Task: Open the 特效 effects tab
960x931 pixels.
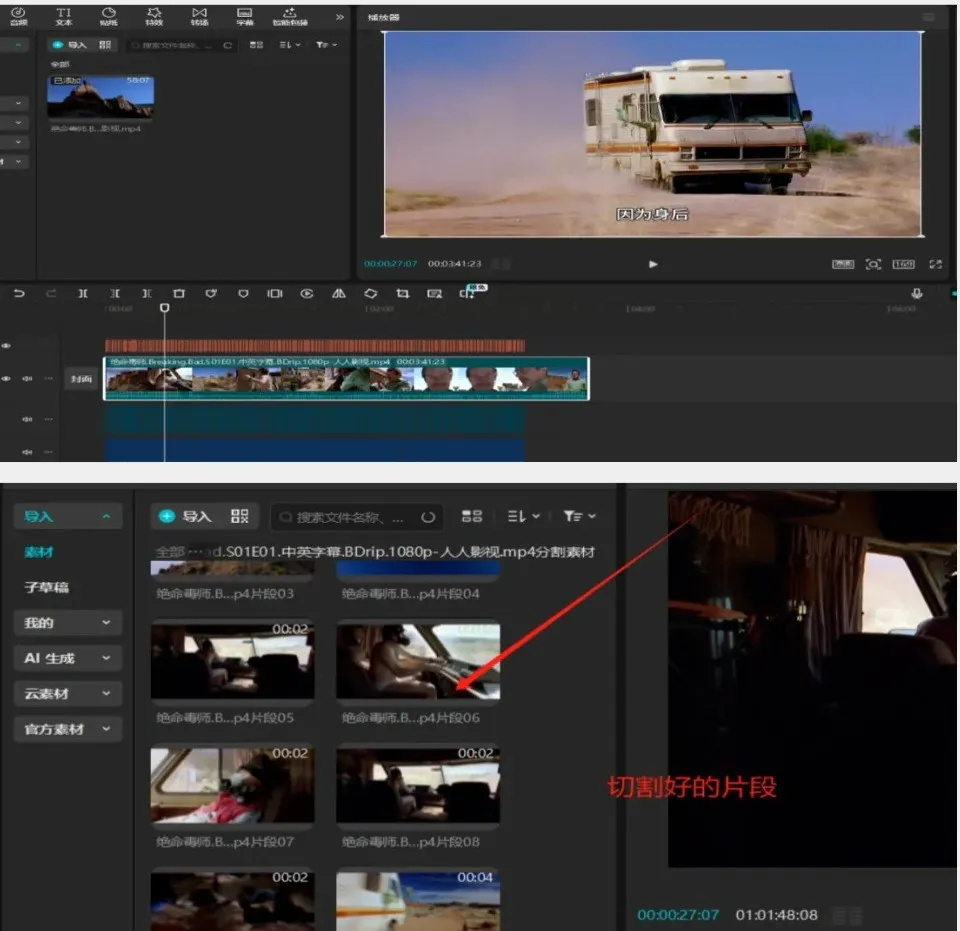Action: point(154,17)
